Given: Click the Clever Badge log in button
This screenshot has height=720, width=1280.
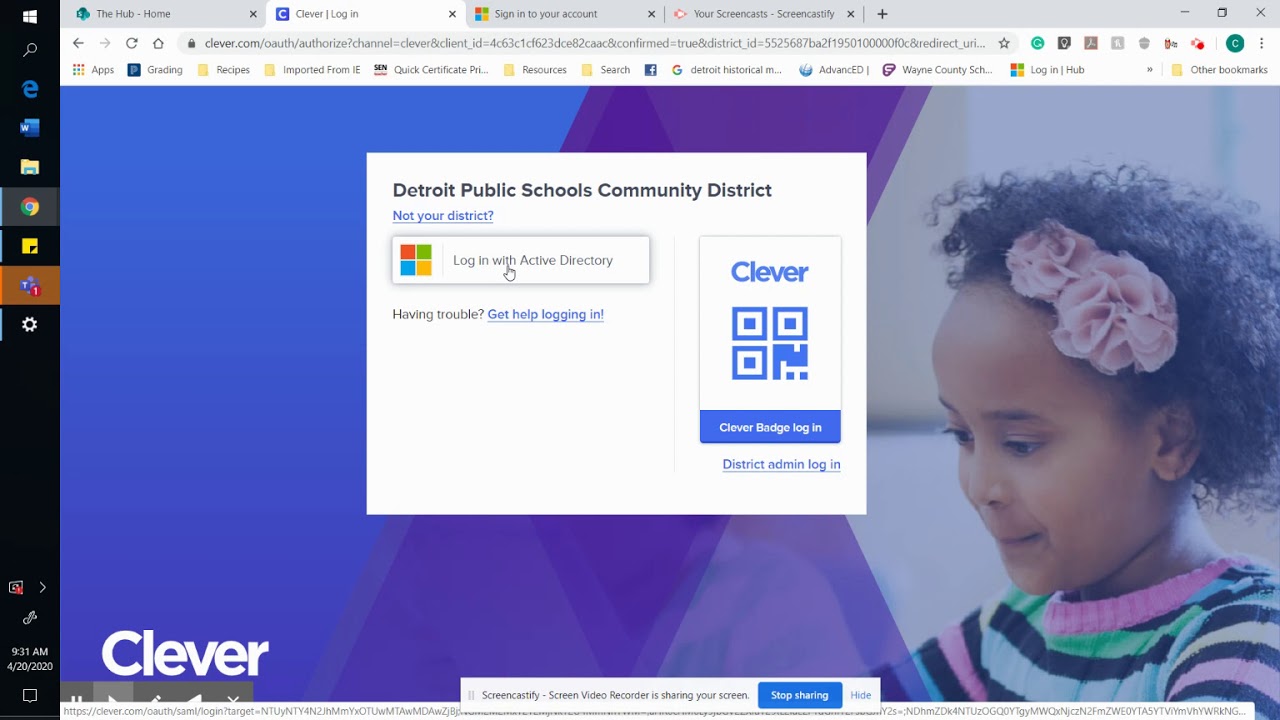Looking at the screenshot, I should [770, 427].
